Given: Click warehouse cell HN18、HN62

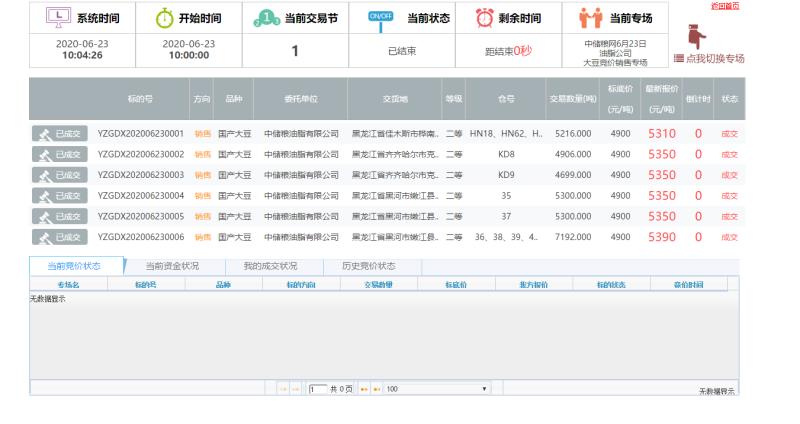Looking at the screenshot, I should point(506,134).
